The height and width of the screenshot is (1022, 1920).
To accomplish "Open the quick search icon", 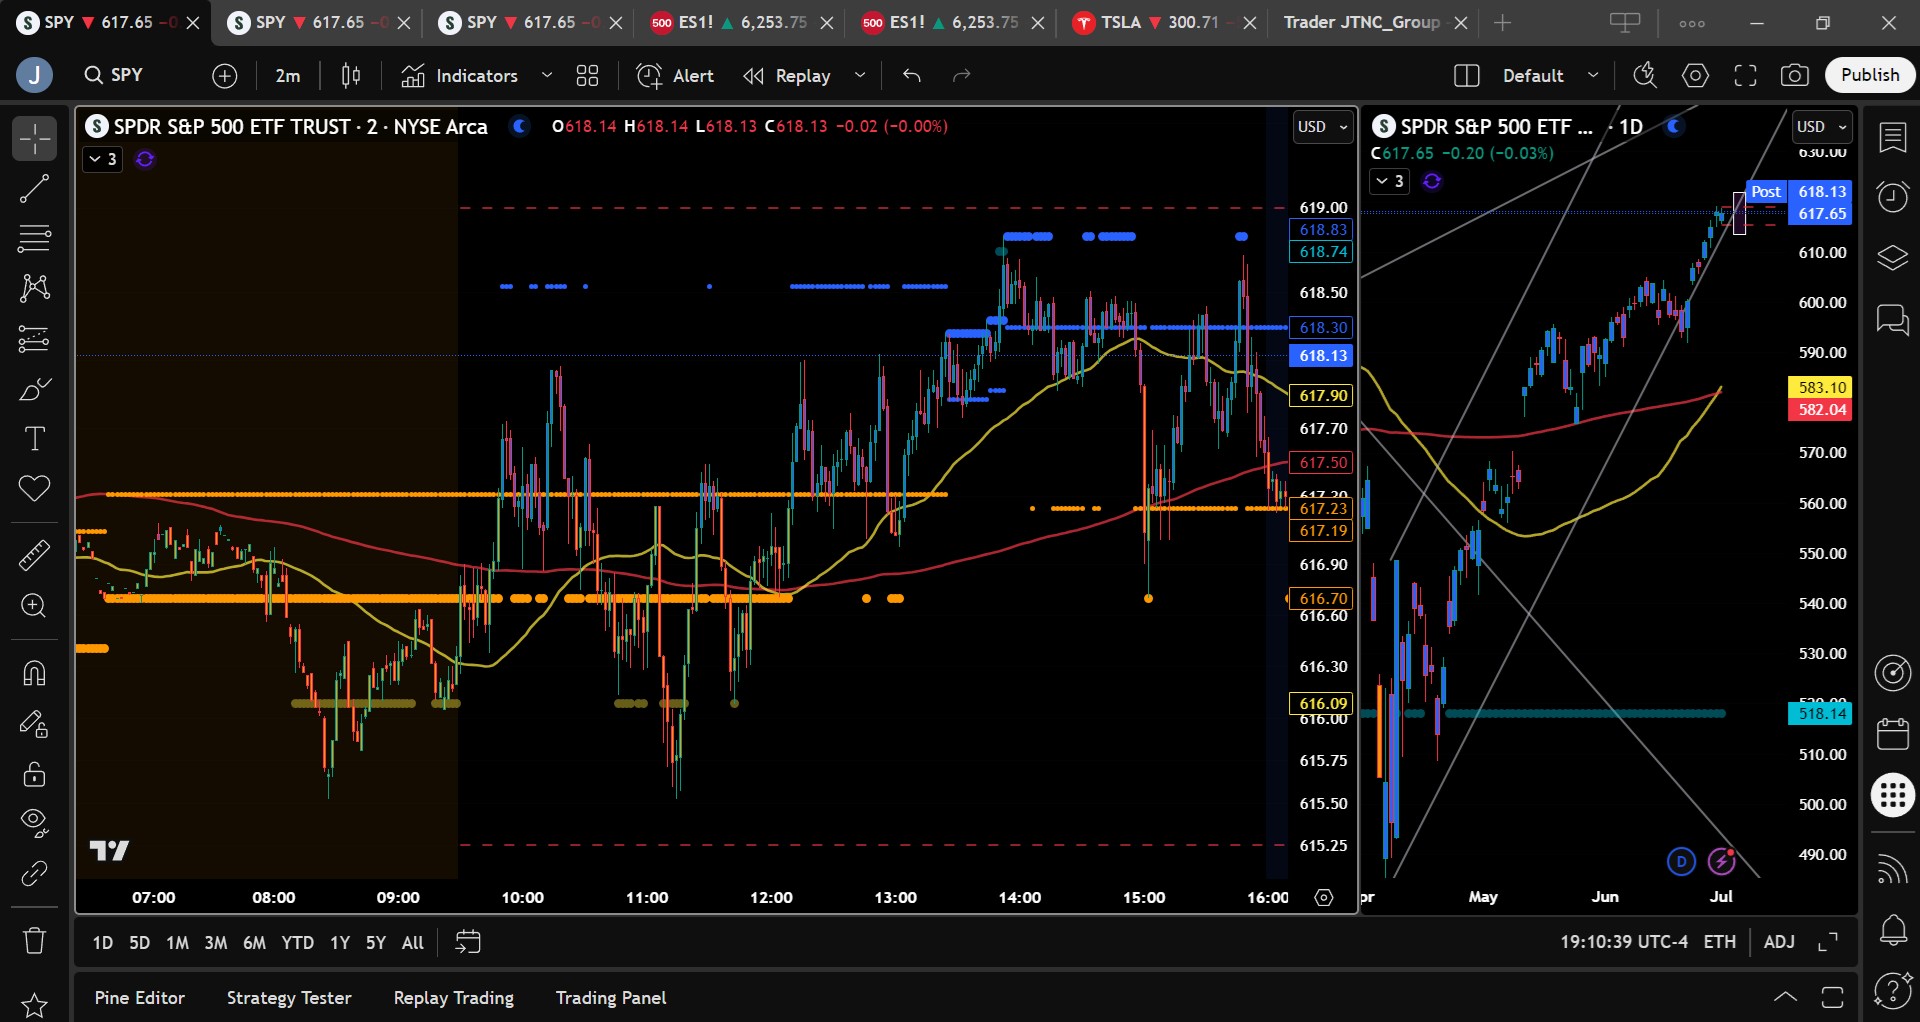I will coord(1645,75).
